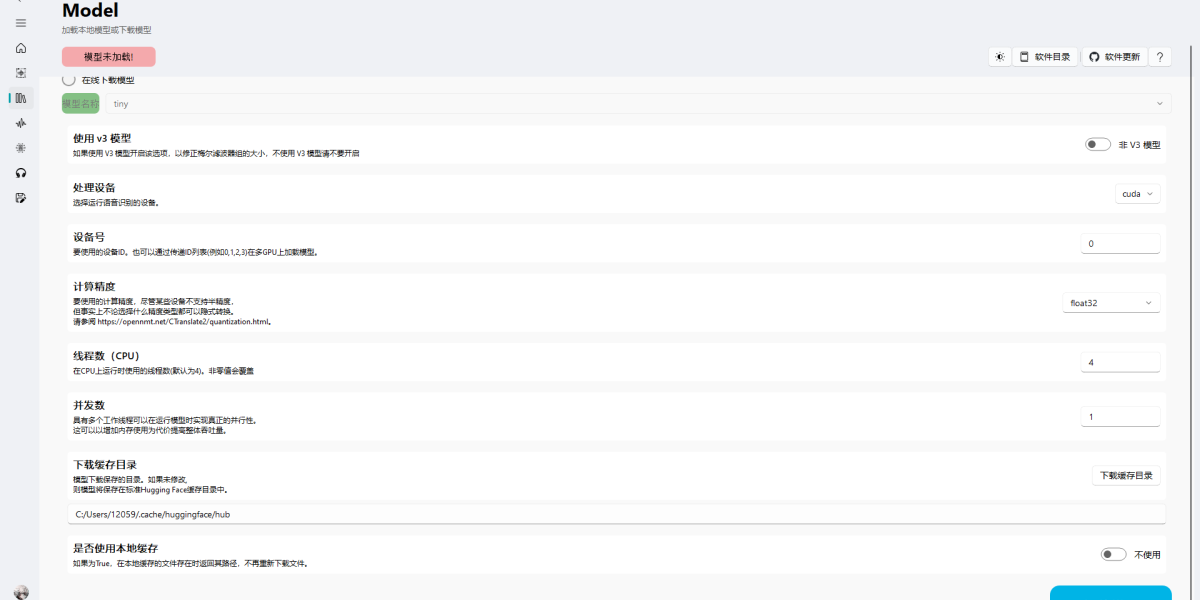Enable the 使用 v3 模型 switch
This screenshot has width=1200, height=600.
pyautogui.click(x=1097, y=145)
